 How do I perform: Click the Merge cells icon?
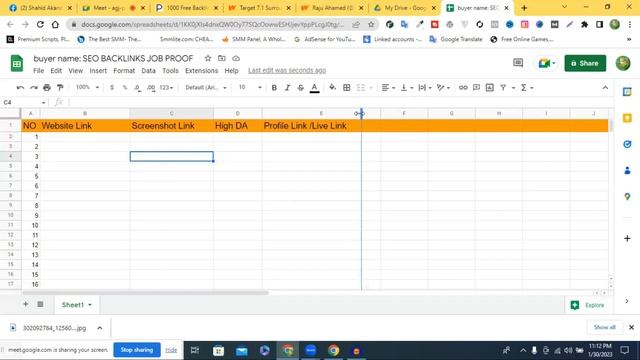(x=361, y=87)
